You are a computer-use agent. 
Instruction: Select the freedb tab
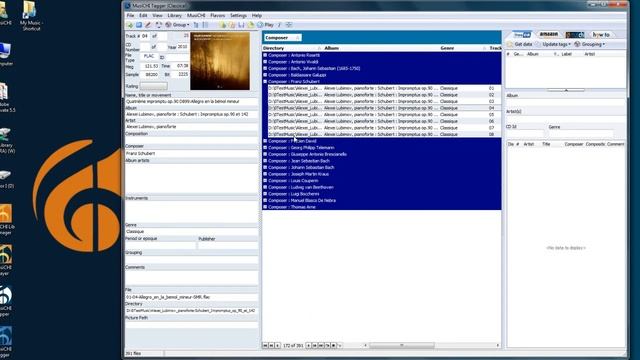[x=522, y=35]
